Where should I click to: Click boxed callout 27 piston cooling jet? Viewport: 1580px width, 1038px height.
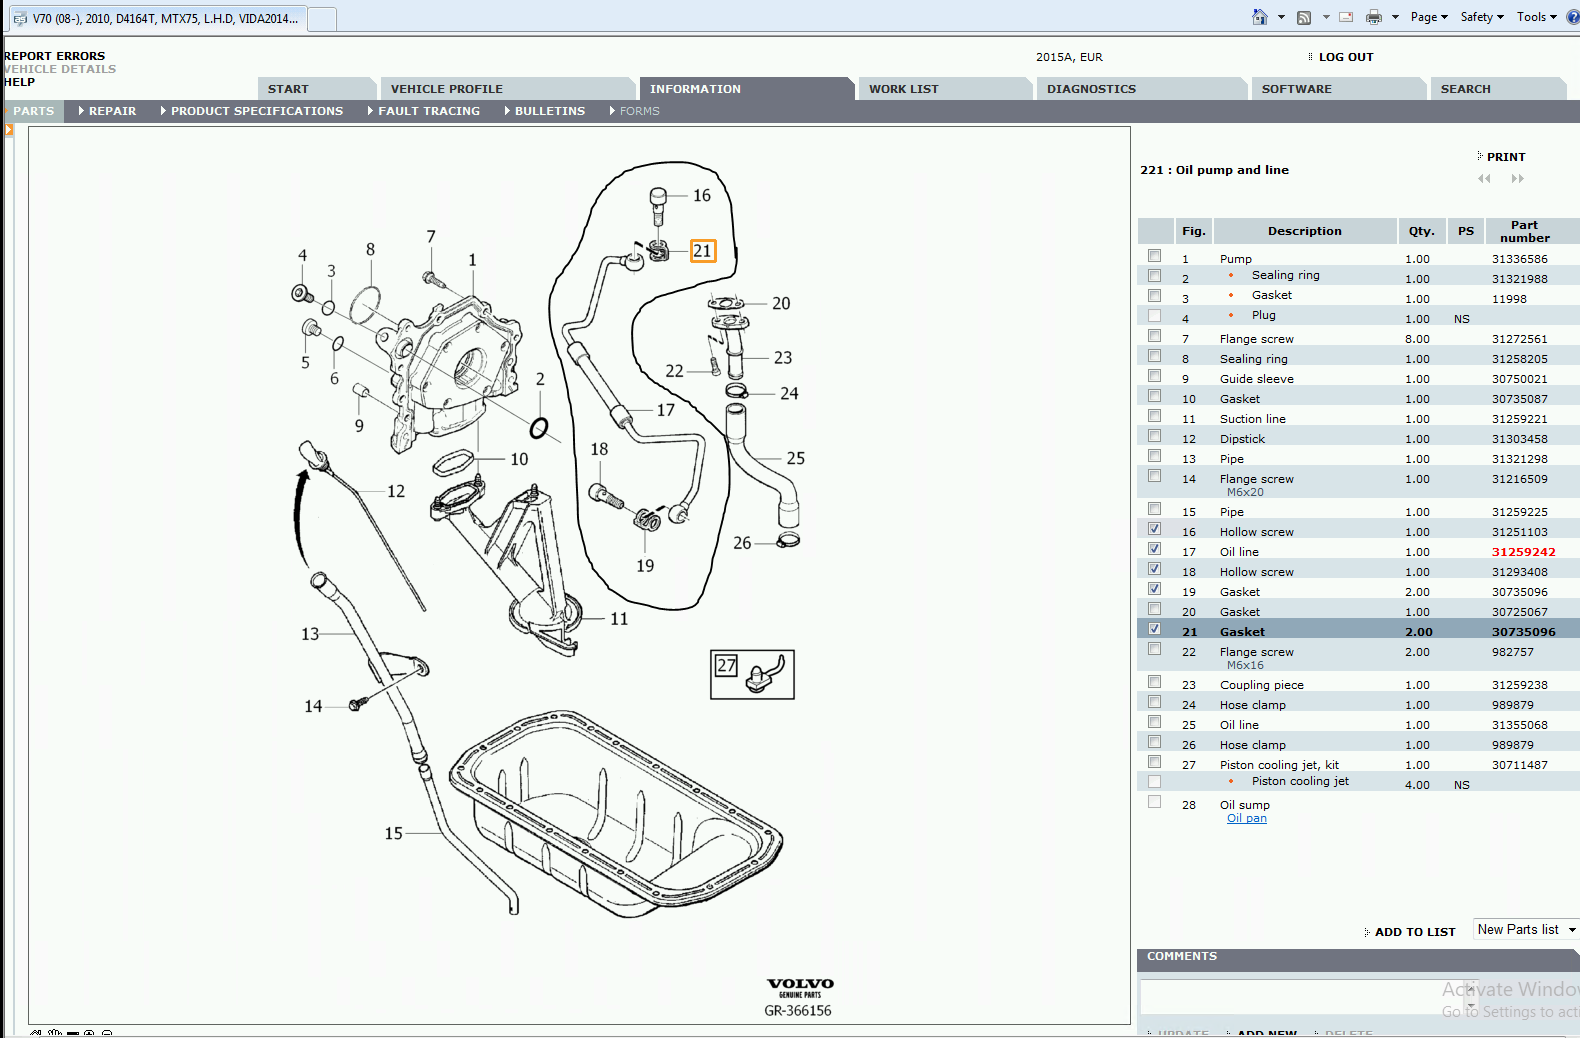click(x=726, y=665)
